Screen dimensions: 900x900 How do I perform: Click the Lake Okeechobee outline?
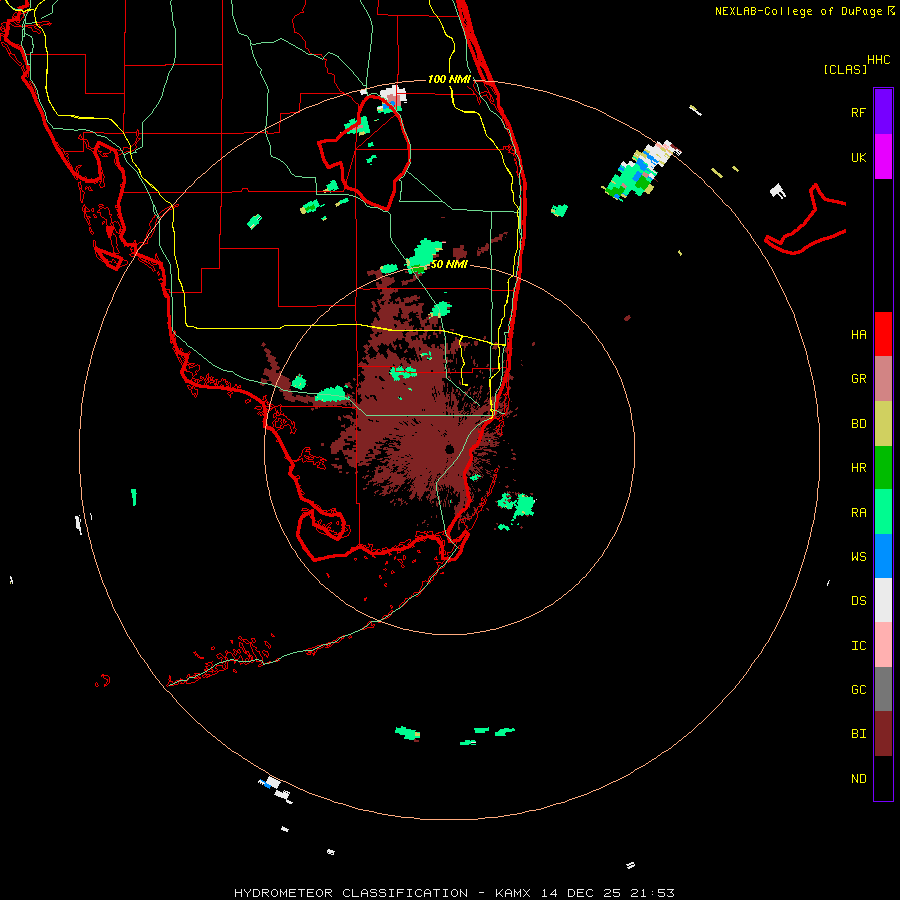click(364, 153)
